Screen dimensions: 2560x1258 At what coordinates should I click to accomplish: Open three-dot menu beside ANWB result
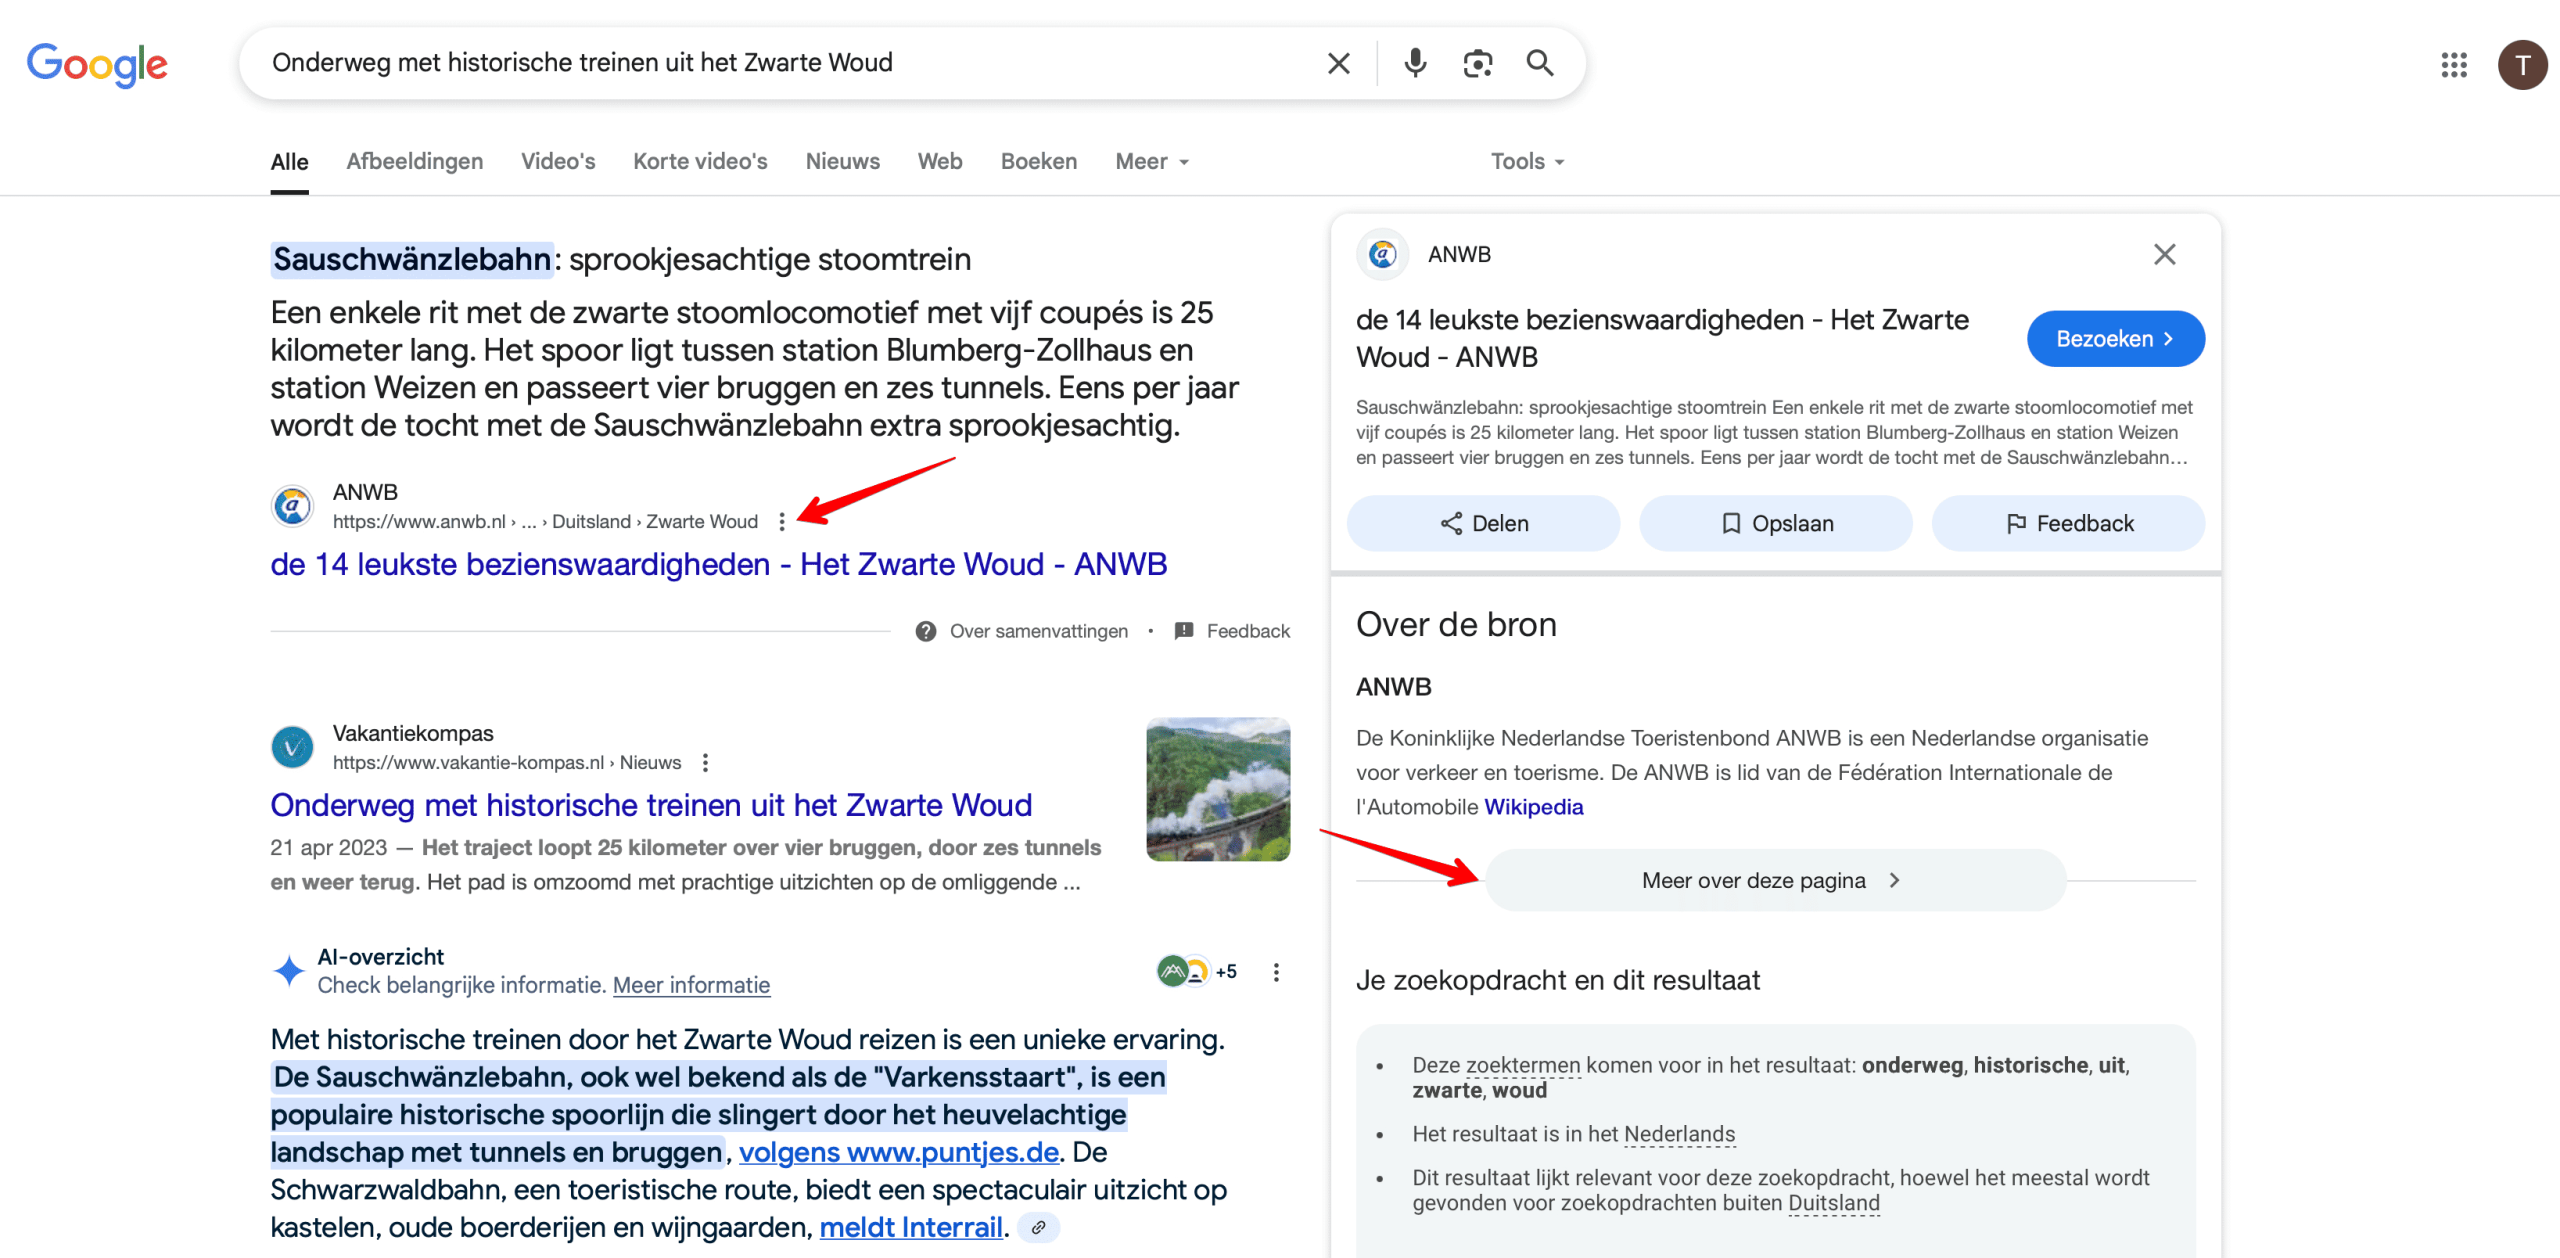pyautogui.click(x=782, y=521)
